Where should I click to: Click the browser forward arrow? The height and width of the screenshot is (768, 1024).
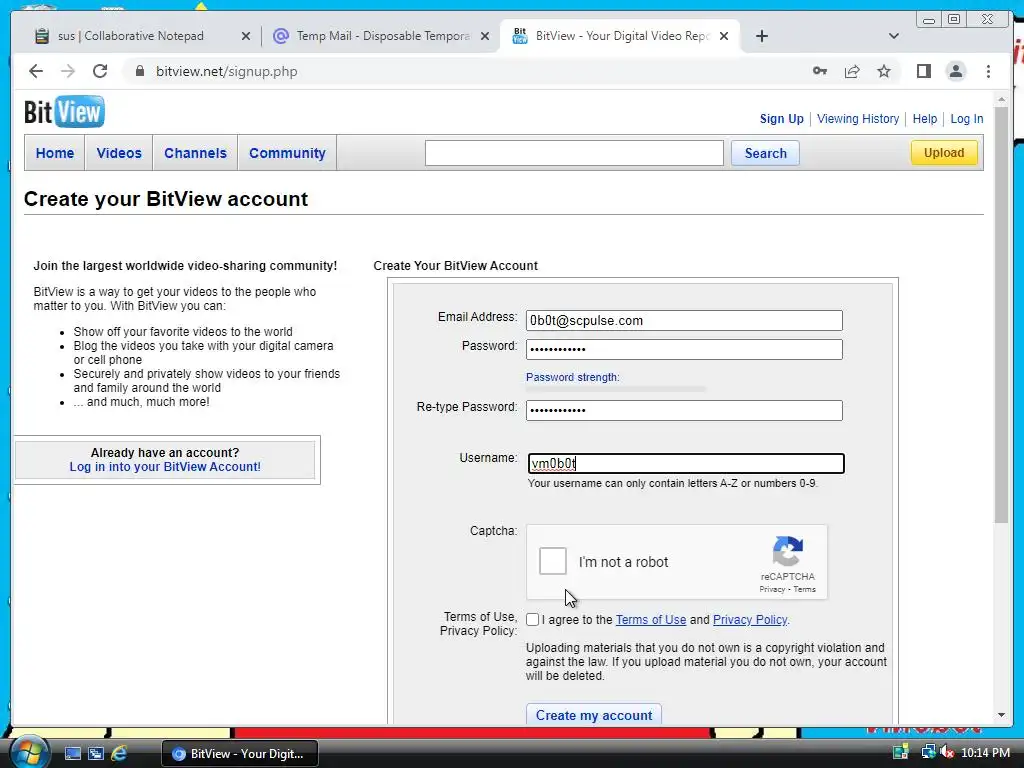[68, 71]
